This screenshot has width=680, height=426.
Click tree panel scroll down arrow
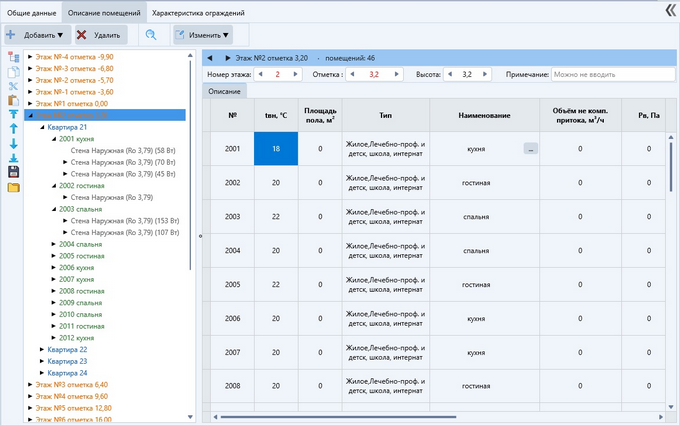coord(190,417)
